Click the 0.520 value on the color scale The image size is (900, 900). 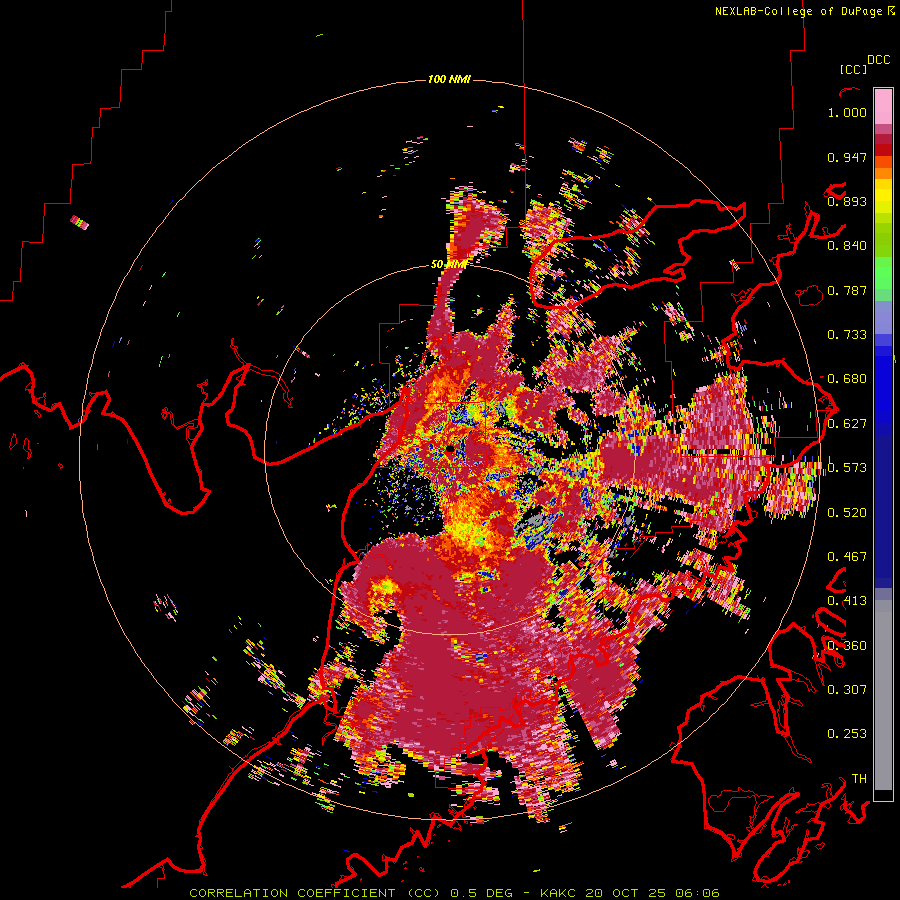847,513
